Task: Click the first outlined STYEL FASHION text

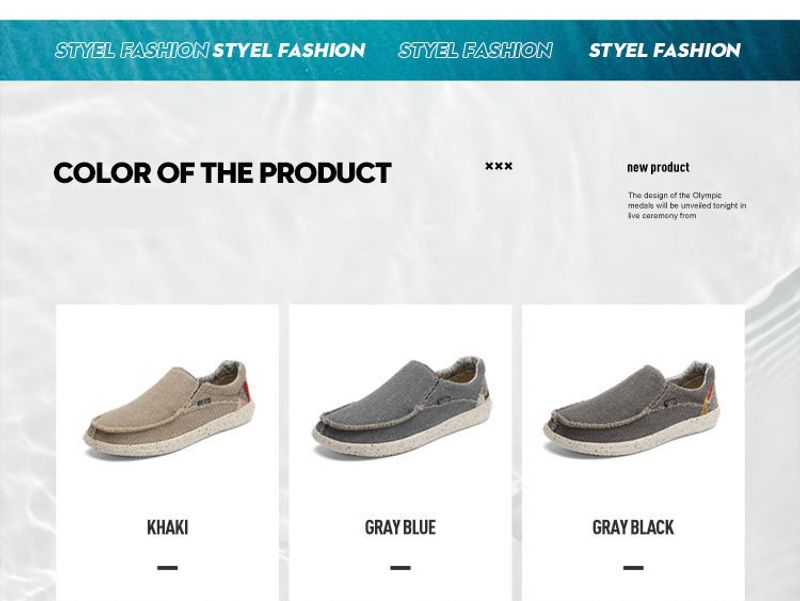Action: point(132,50)
